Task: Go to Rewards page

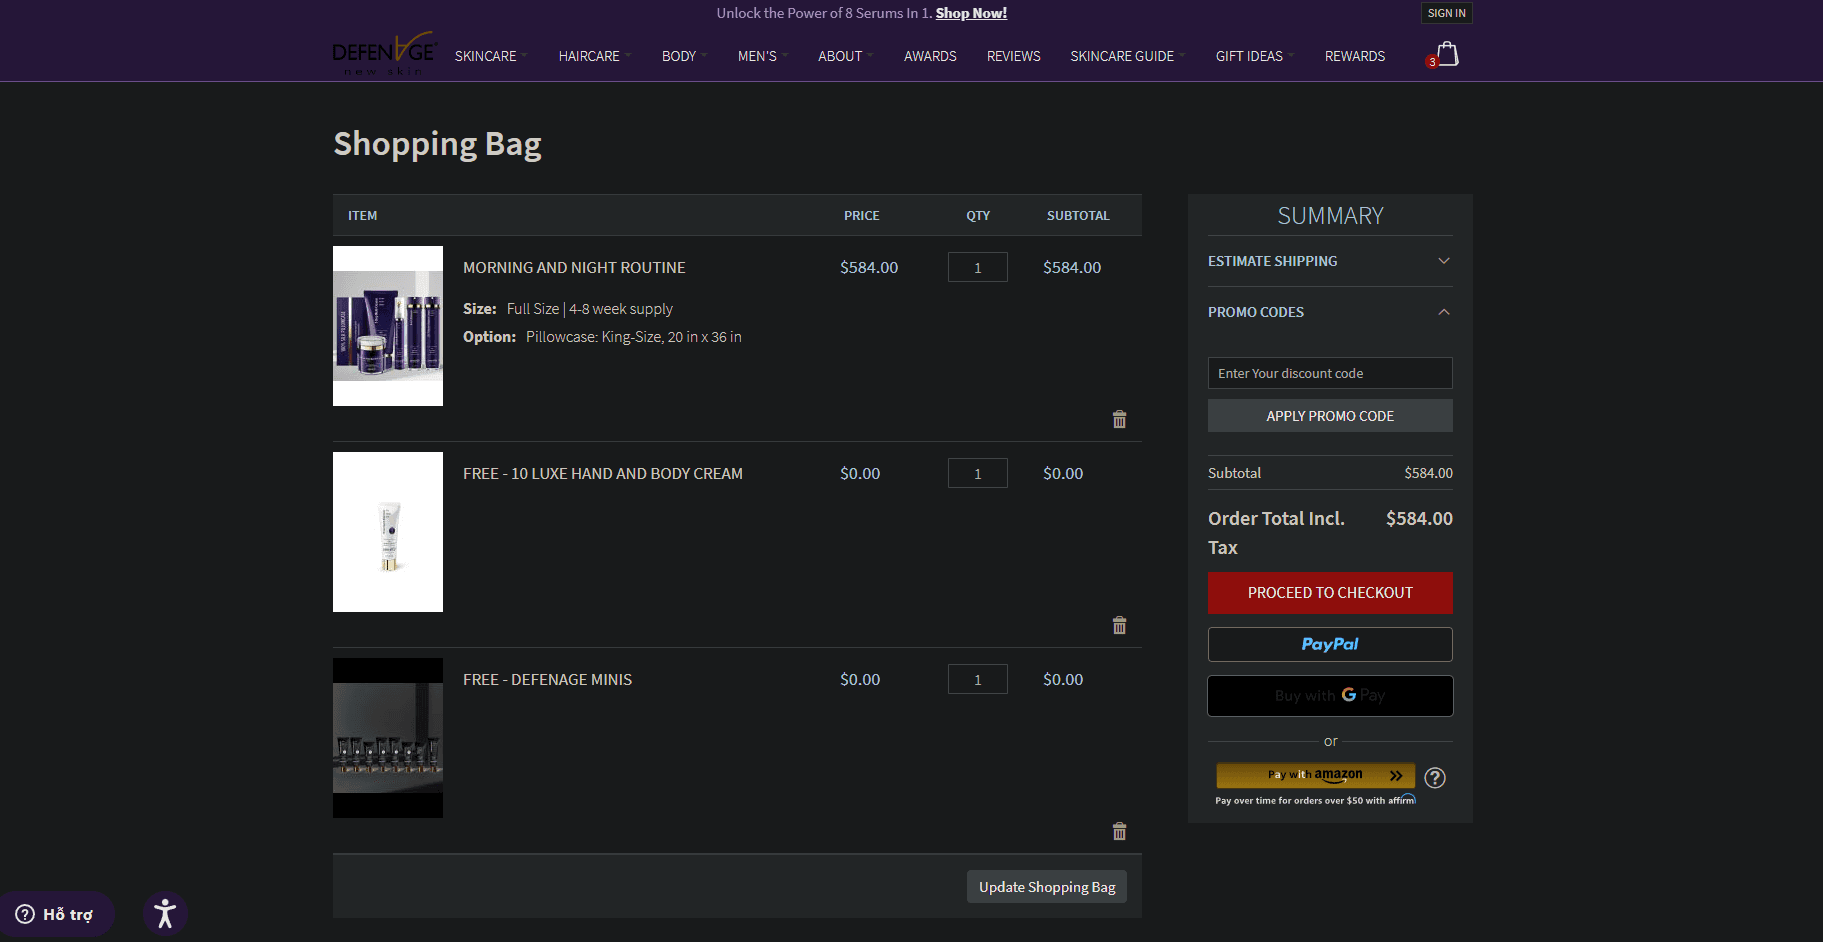Action: tap(1354, 56)
